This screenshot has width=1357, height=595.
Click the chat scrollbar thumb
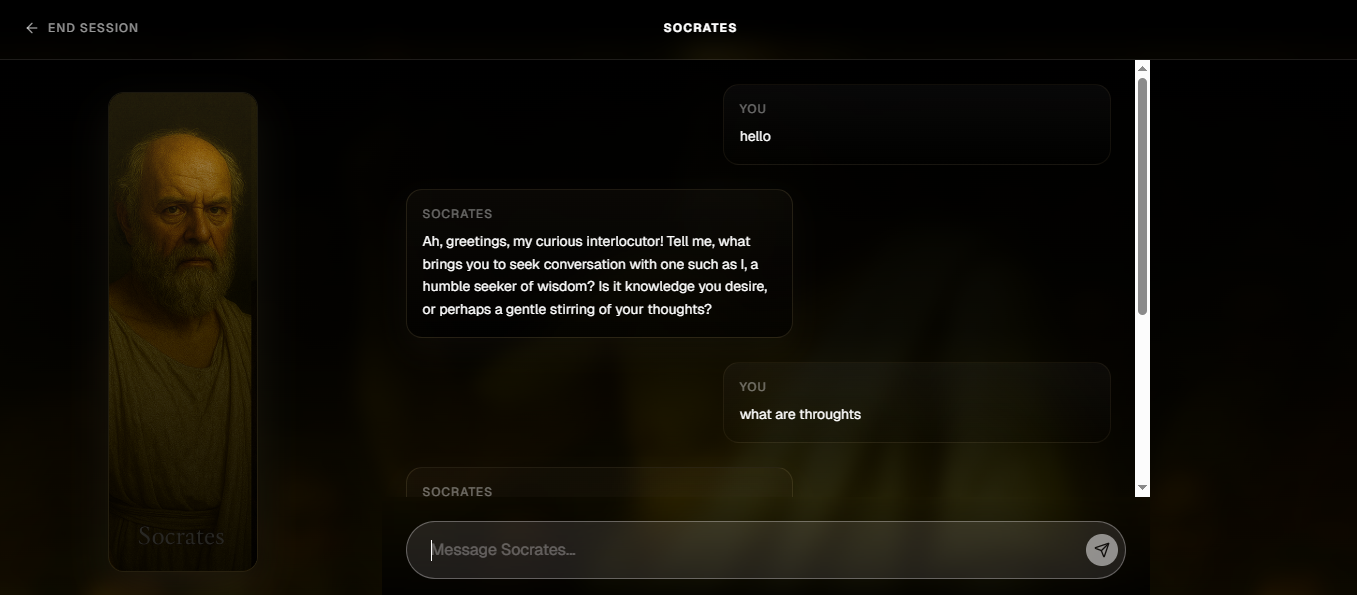tap(1143, 190)
